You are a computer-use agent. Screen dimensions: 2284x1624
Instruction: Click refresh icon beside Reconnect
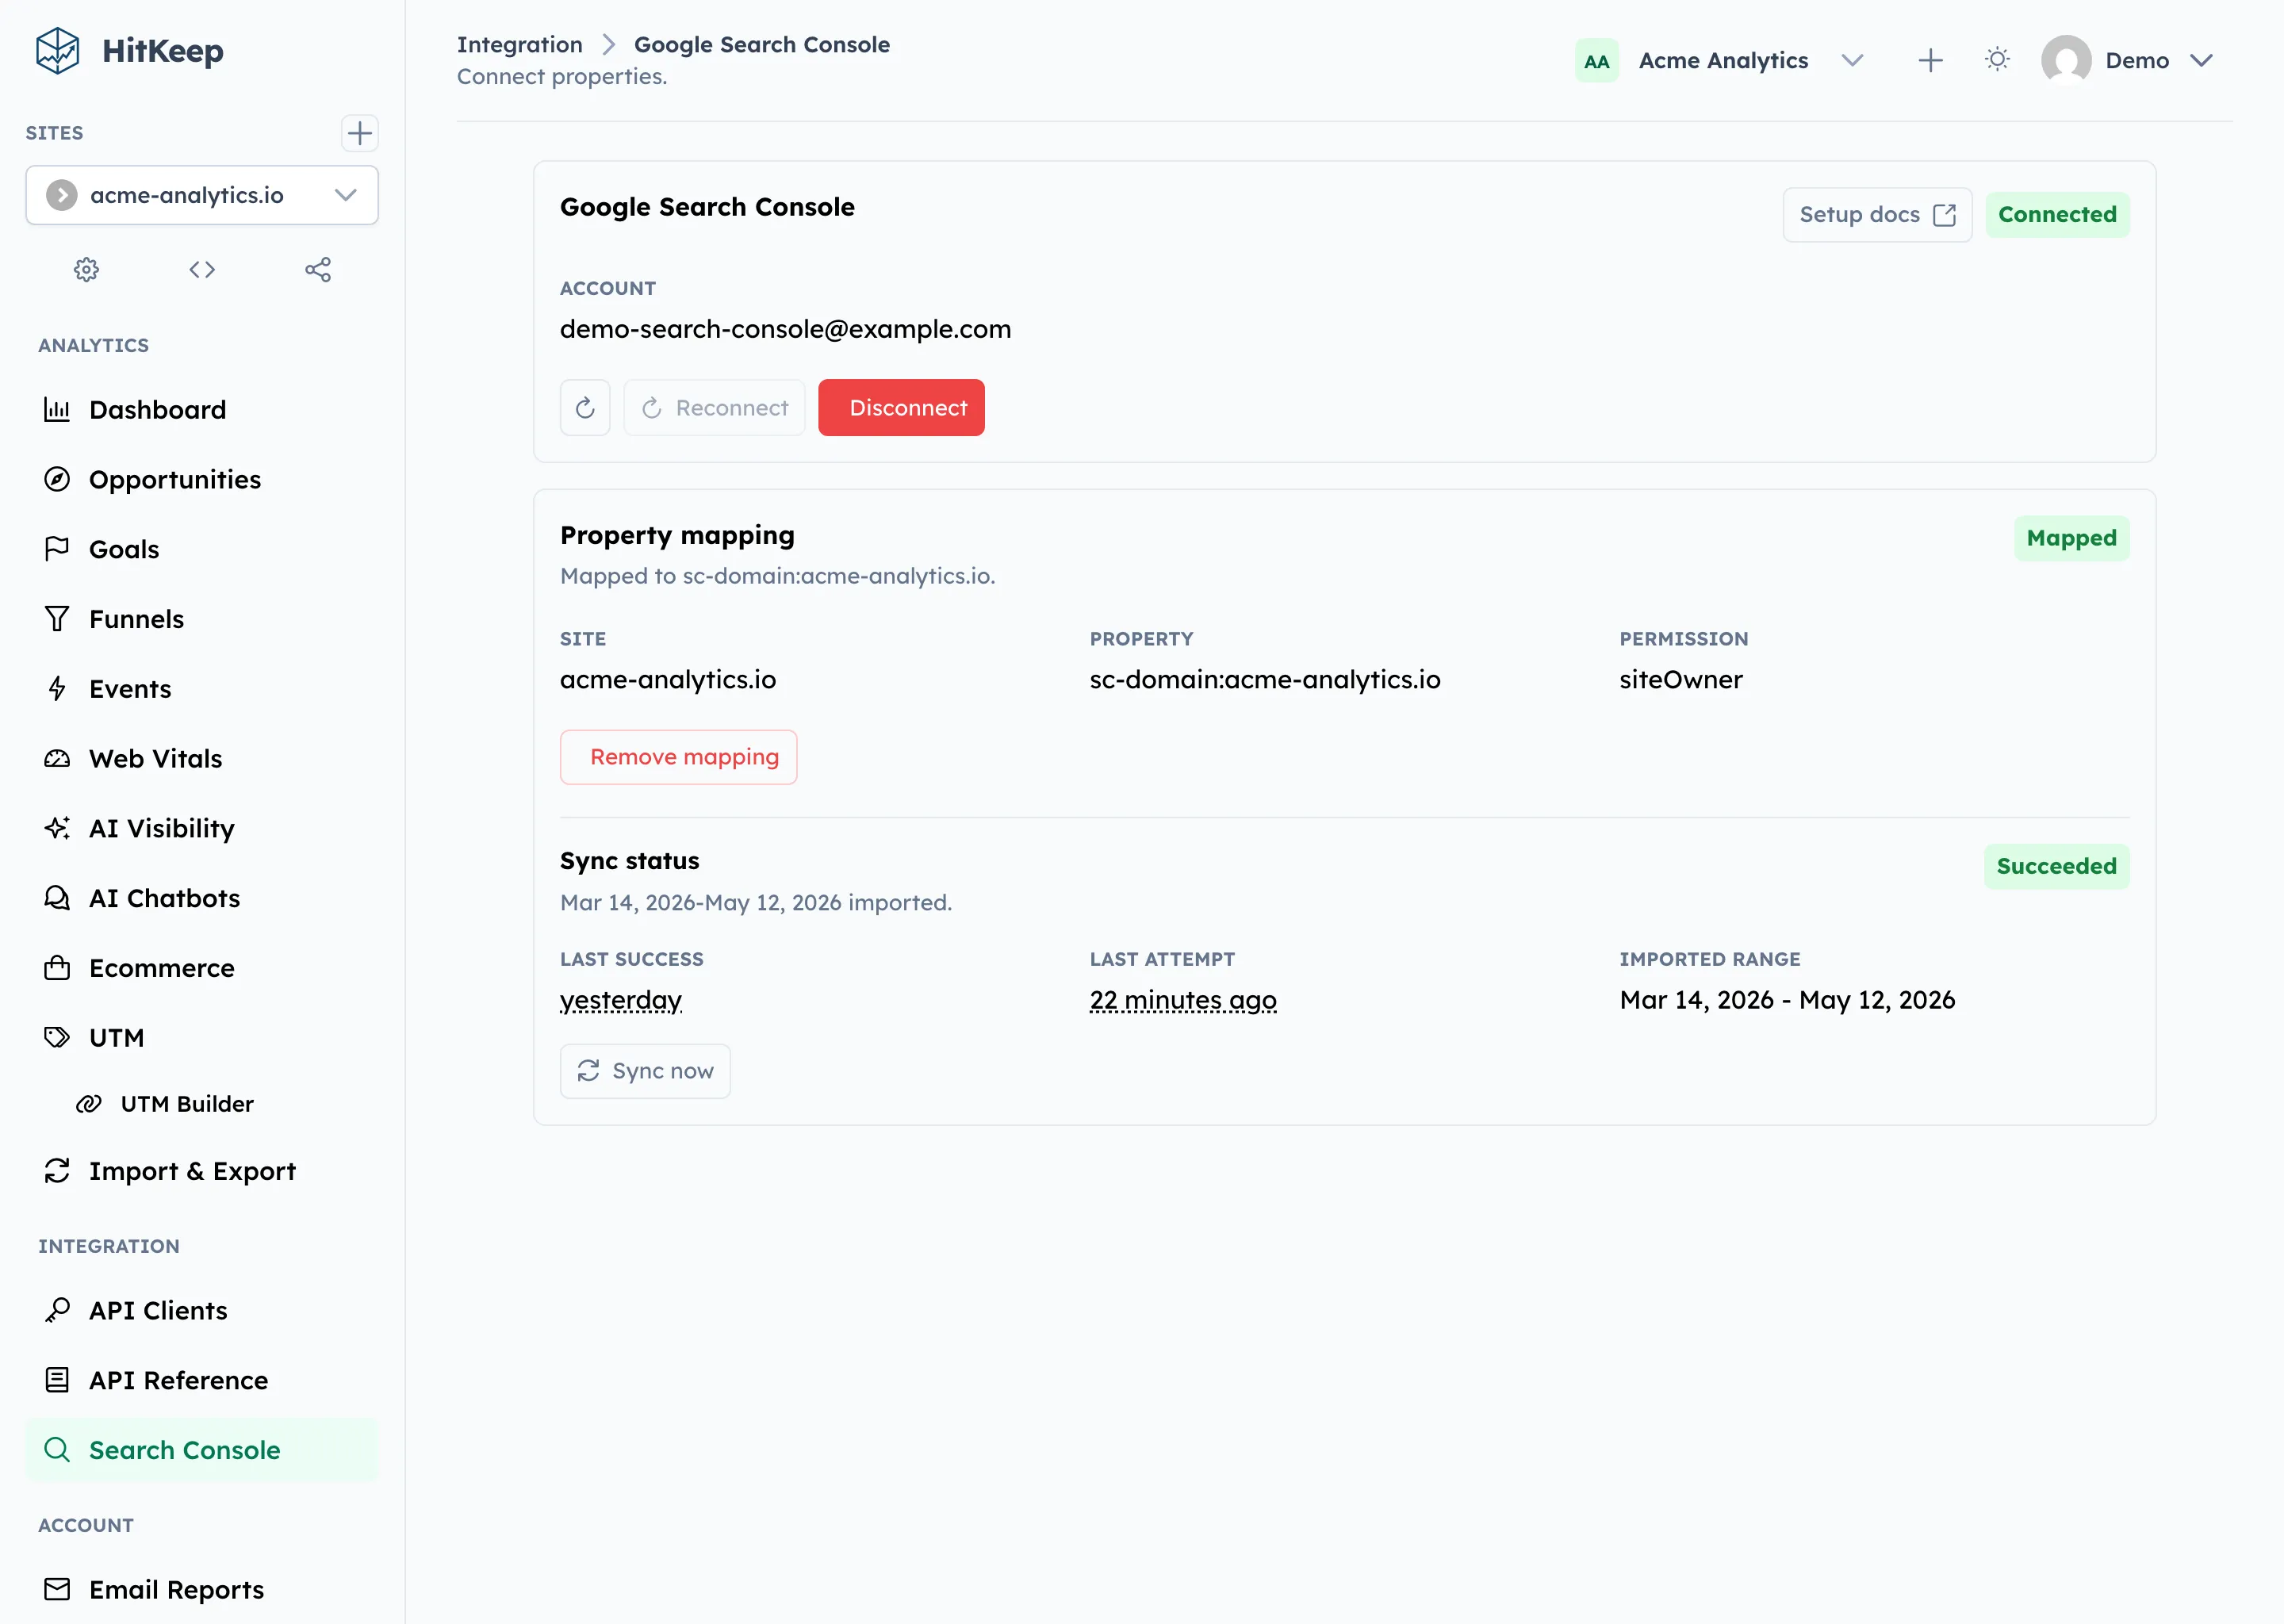585,408
